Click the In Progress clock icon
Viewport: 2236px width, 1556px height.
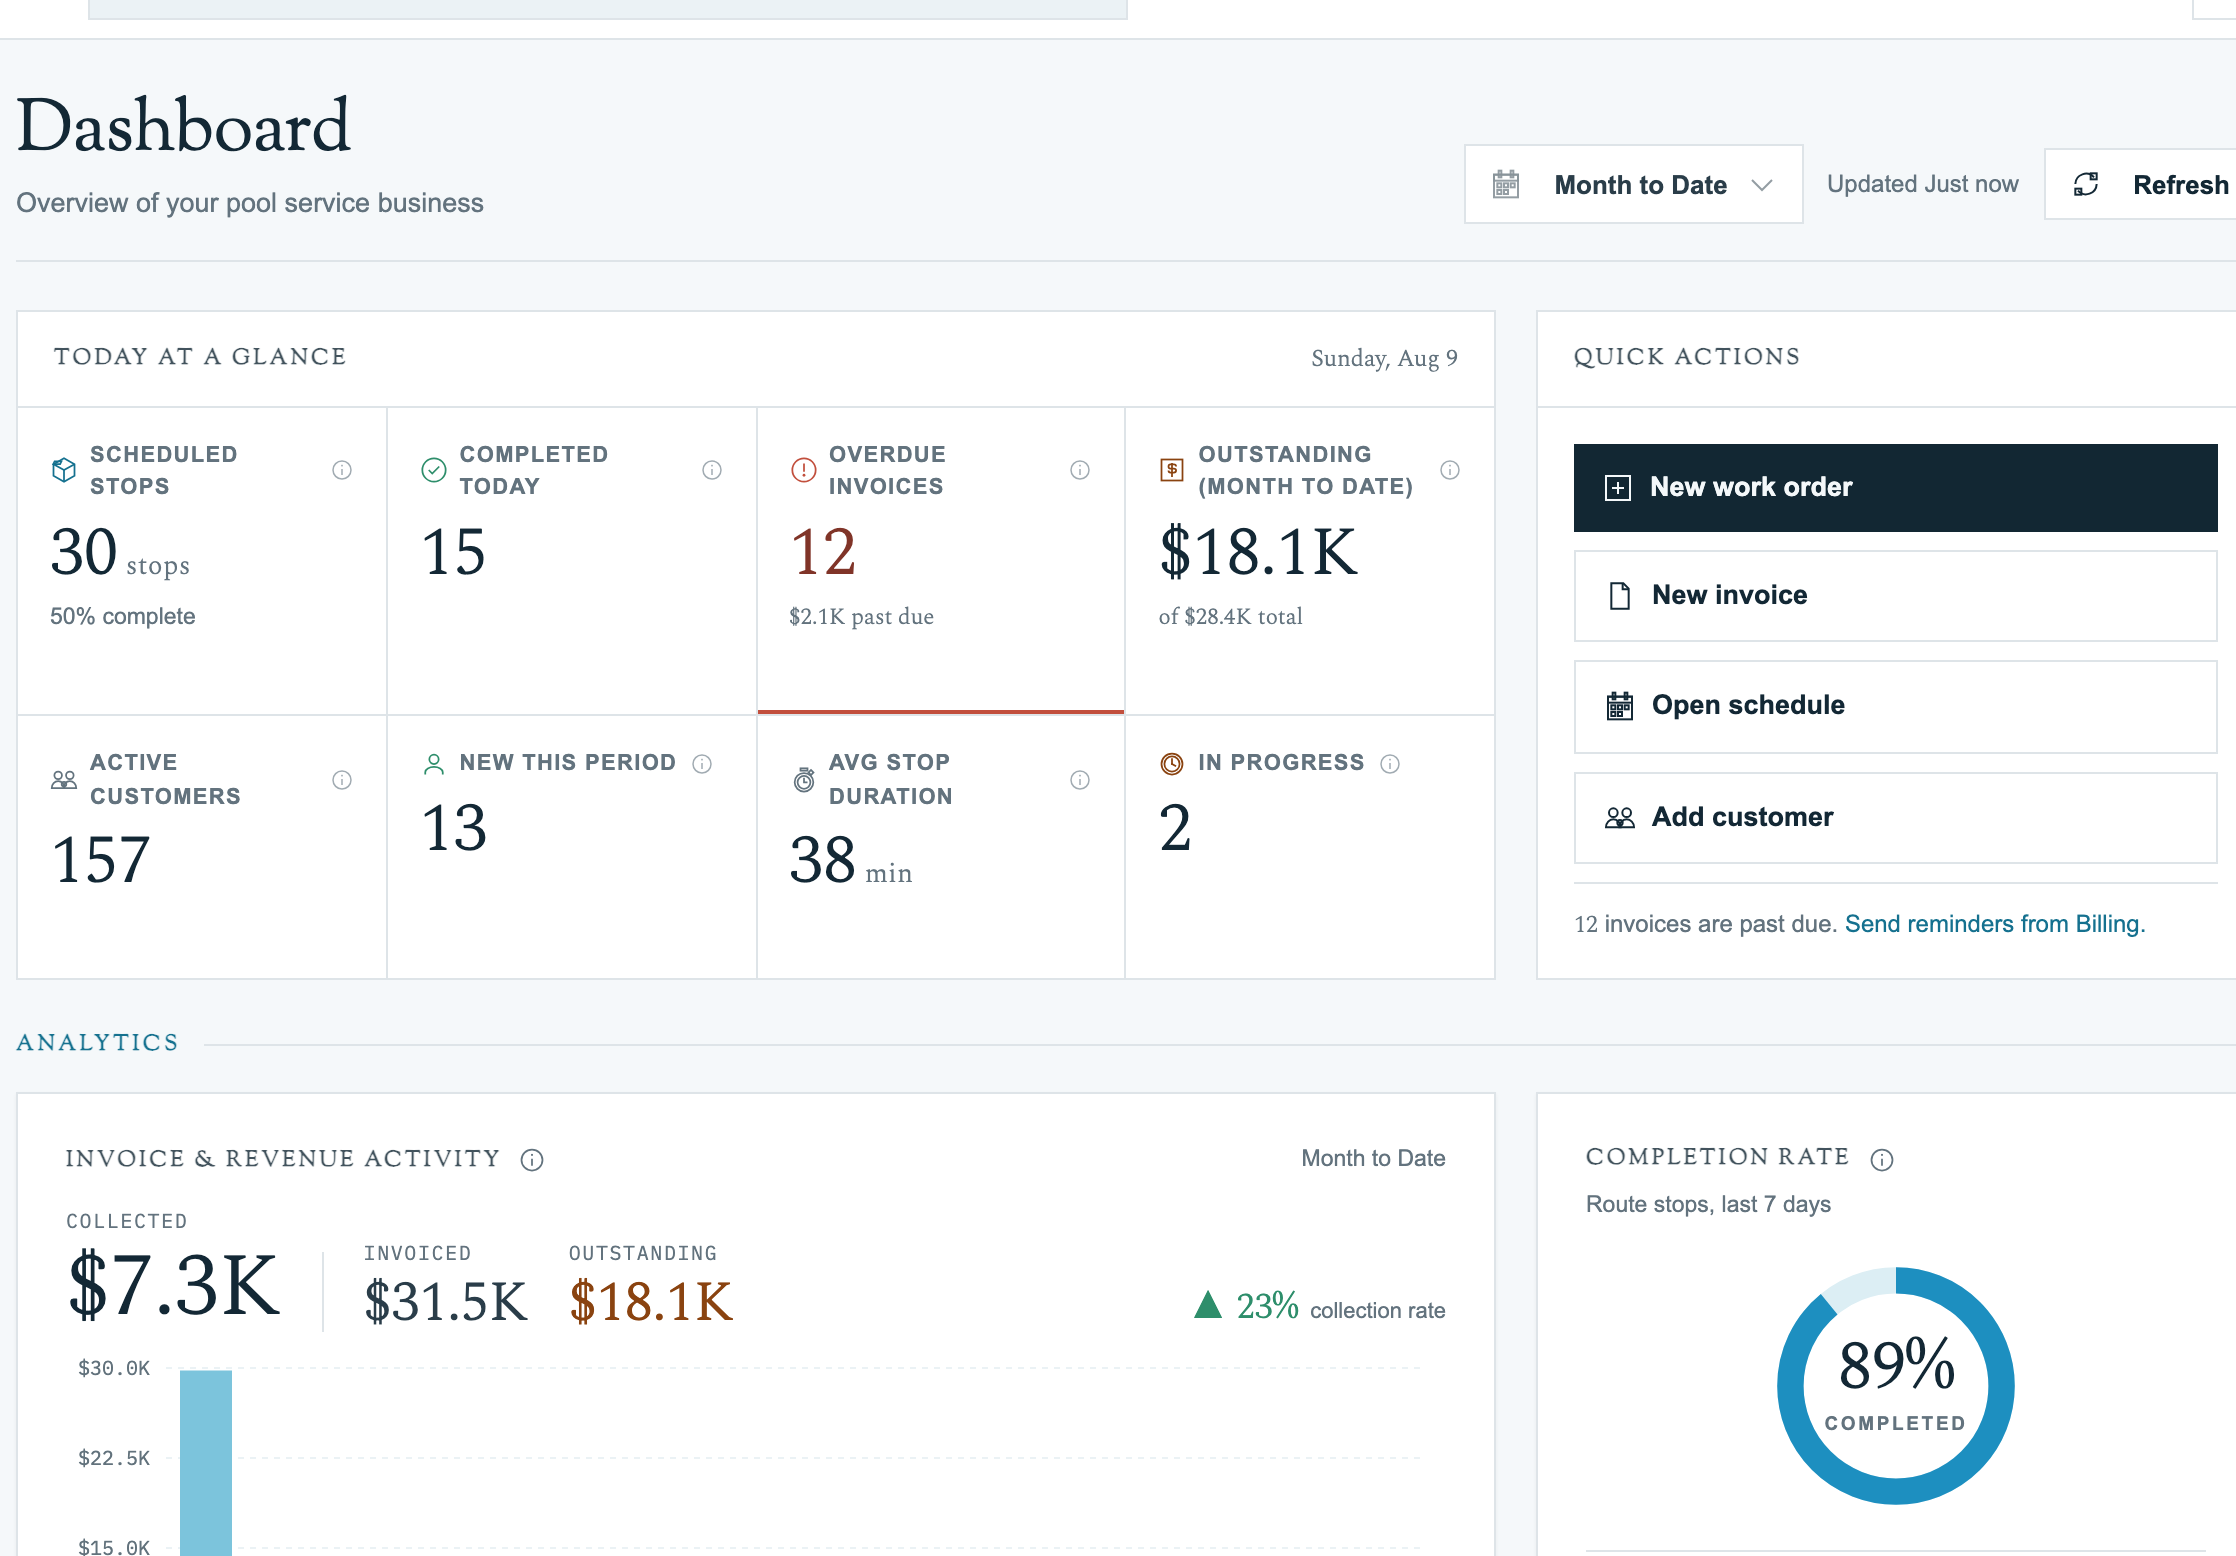1172,764
